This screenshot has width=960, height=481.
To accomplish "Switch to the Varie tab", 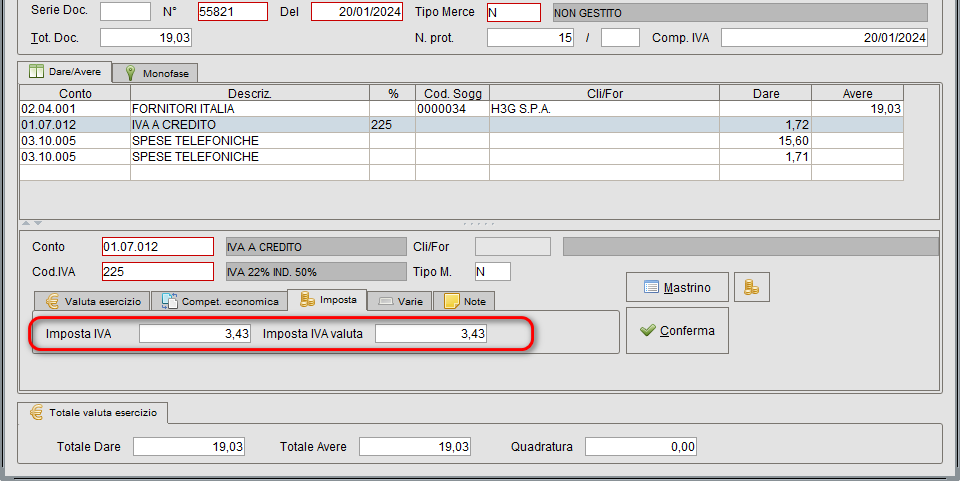I will click(x=400, y=301).
